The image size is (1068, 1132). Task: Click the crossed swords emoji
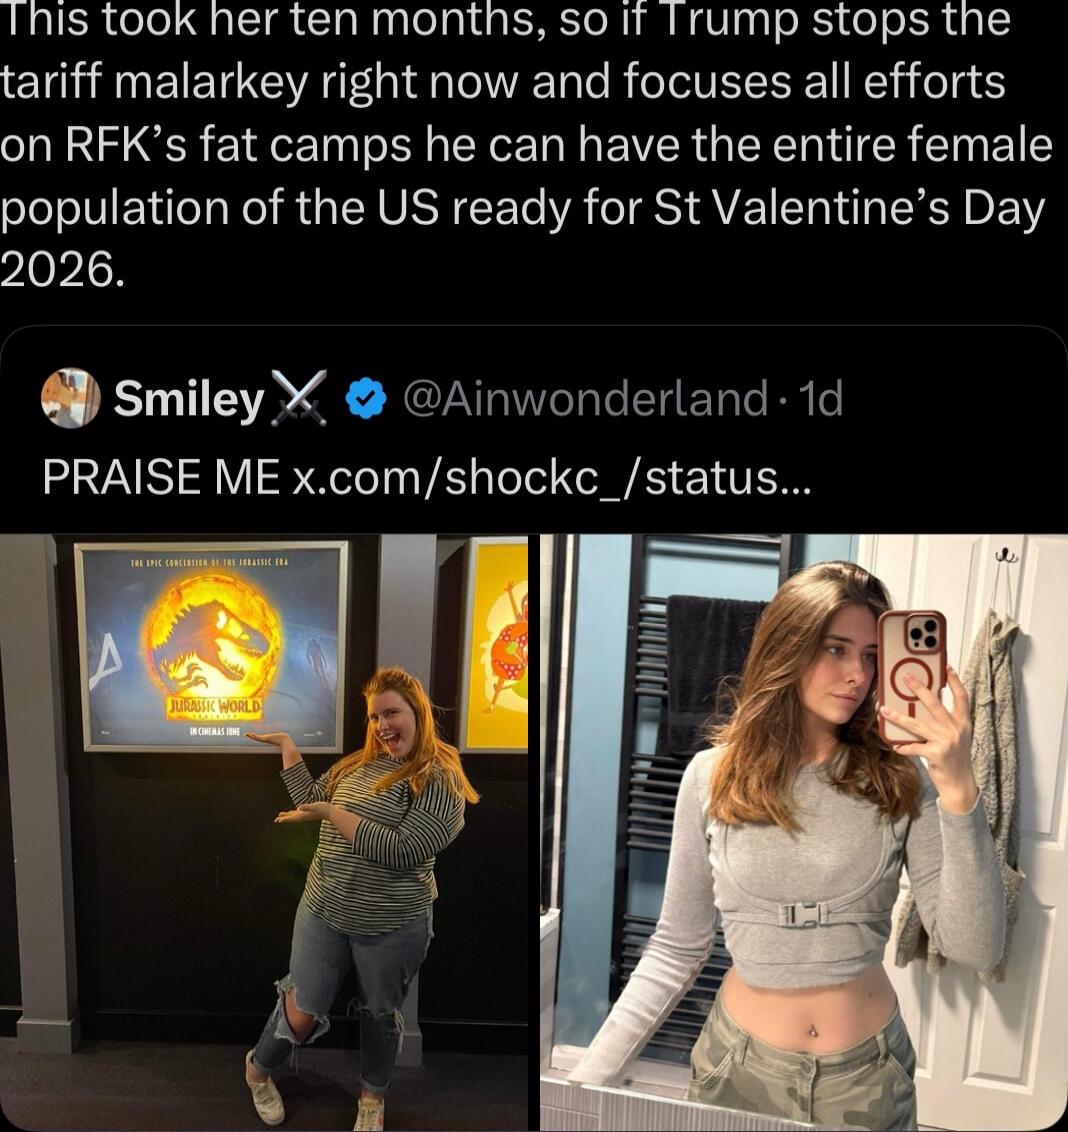(x=299, y=398)
